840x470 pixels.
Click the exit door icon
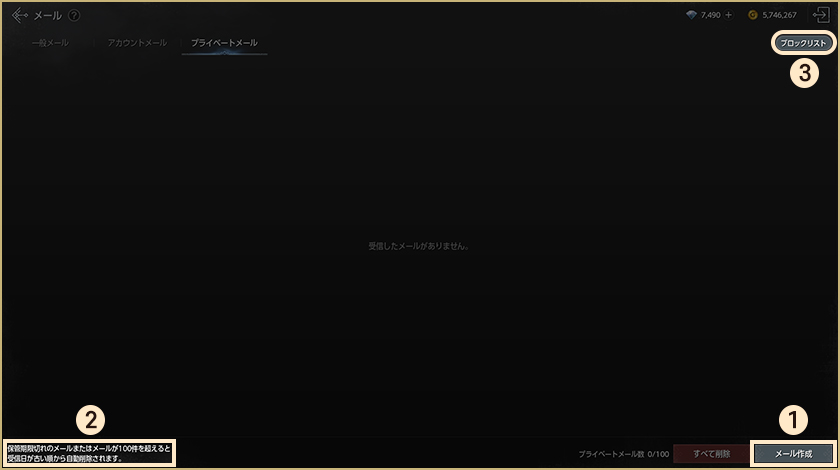821,16
